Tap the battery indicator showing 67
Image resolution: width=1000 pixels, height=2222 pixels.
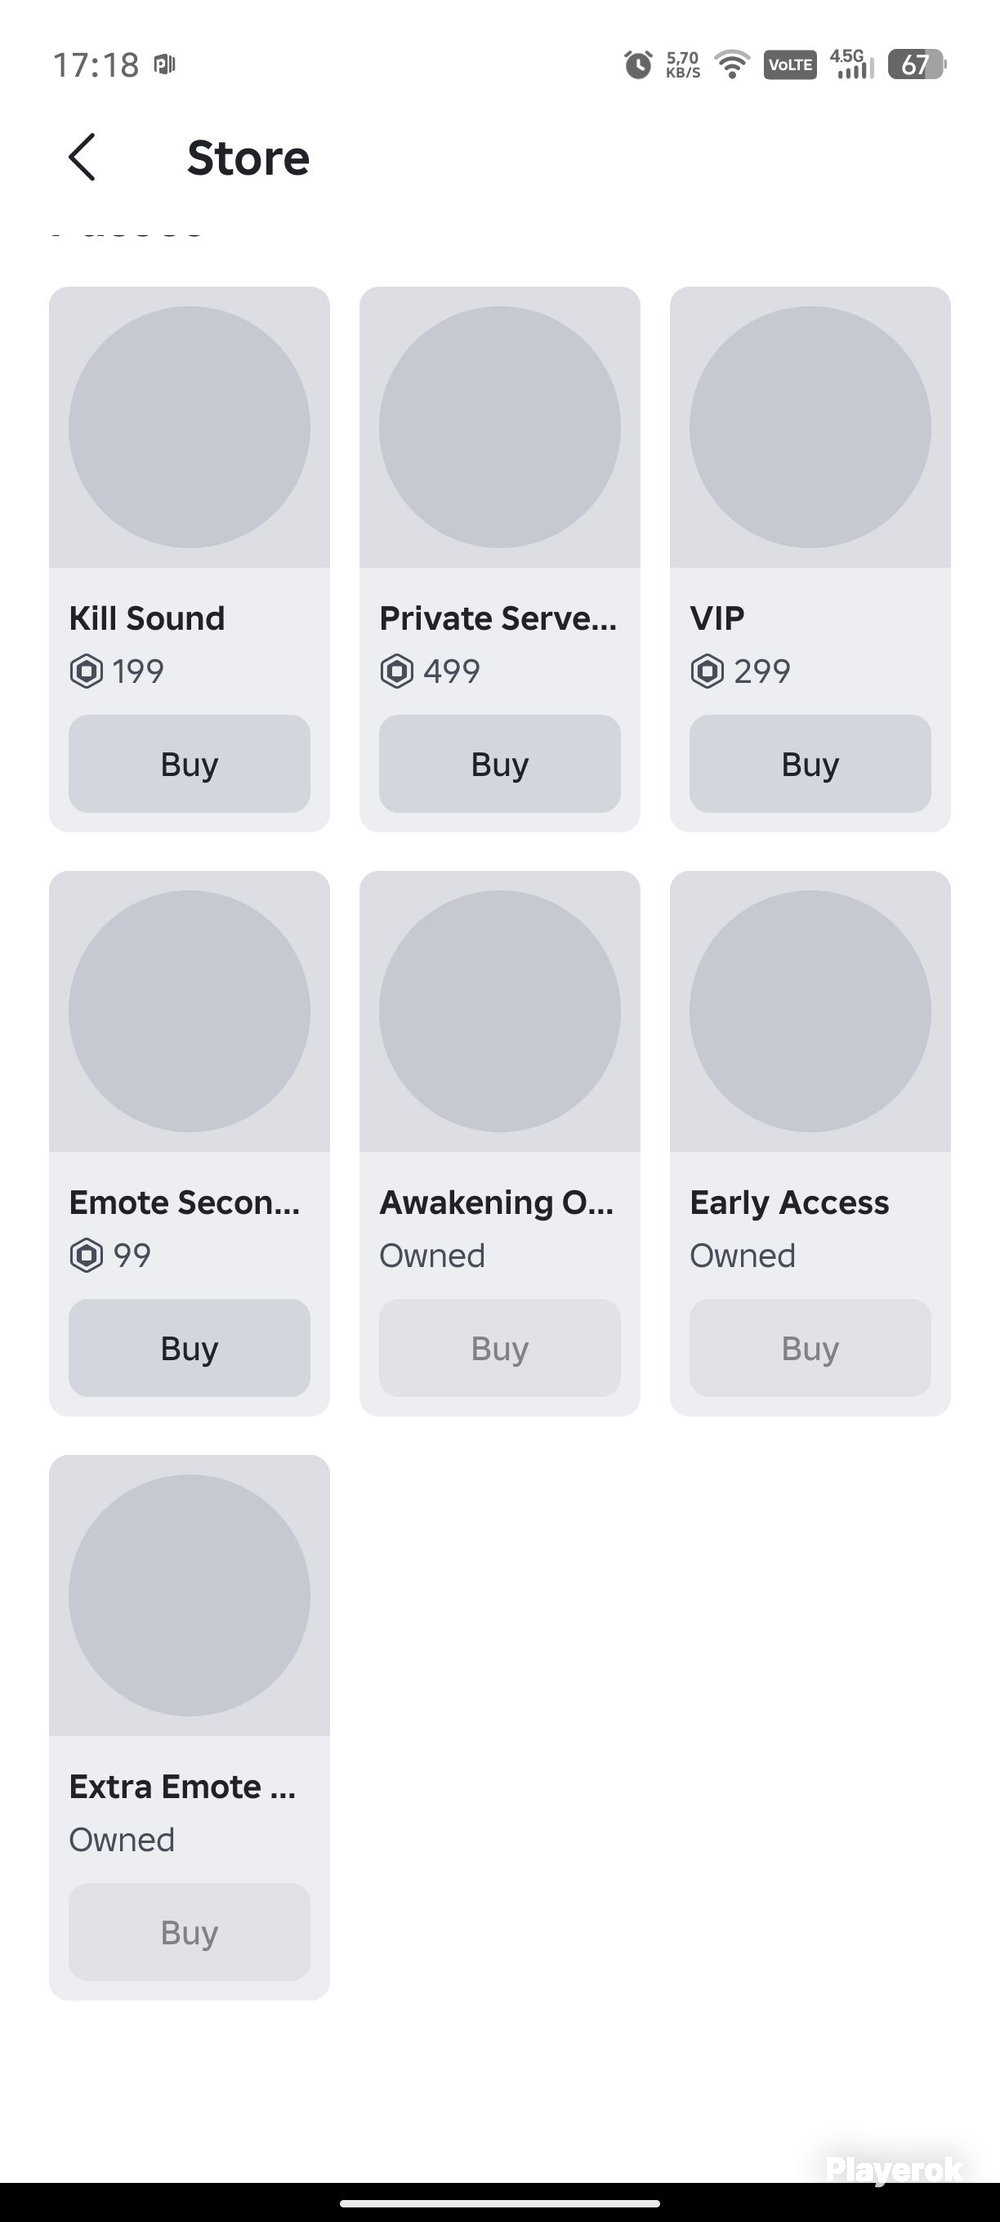click(x=916, y=65)
